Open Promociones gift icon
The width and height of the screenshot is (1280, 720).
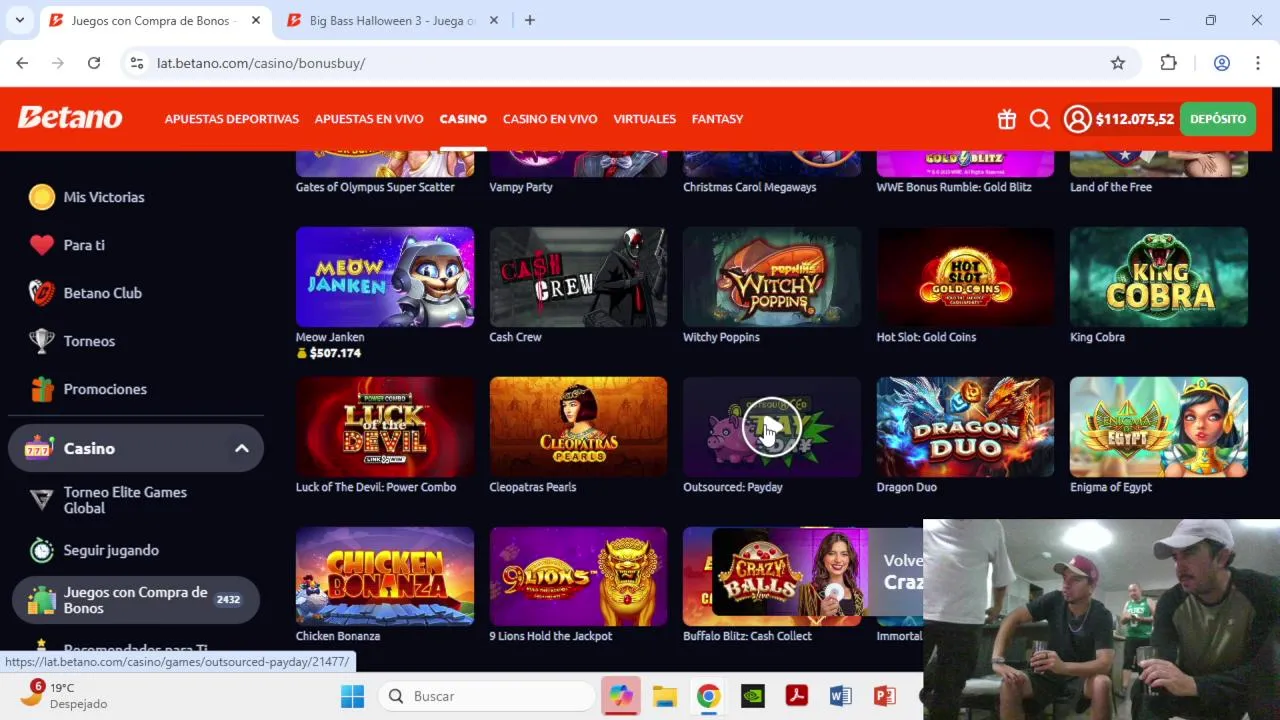(x=41, y=389)
